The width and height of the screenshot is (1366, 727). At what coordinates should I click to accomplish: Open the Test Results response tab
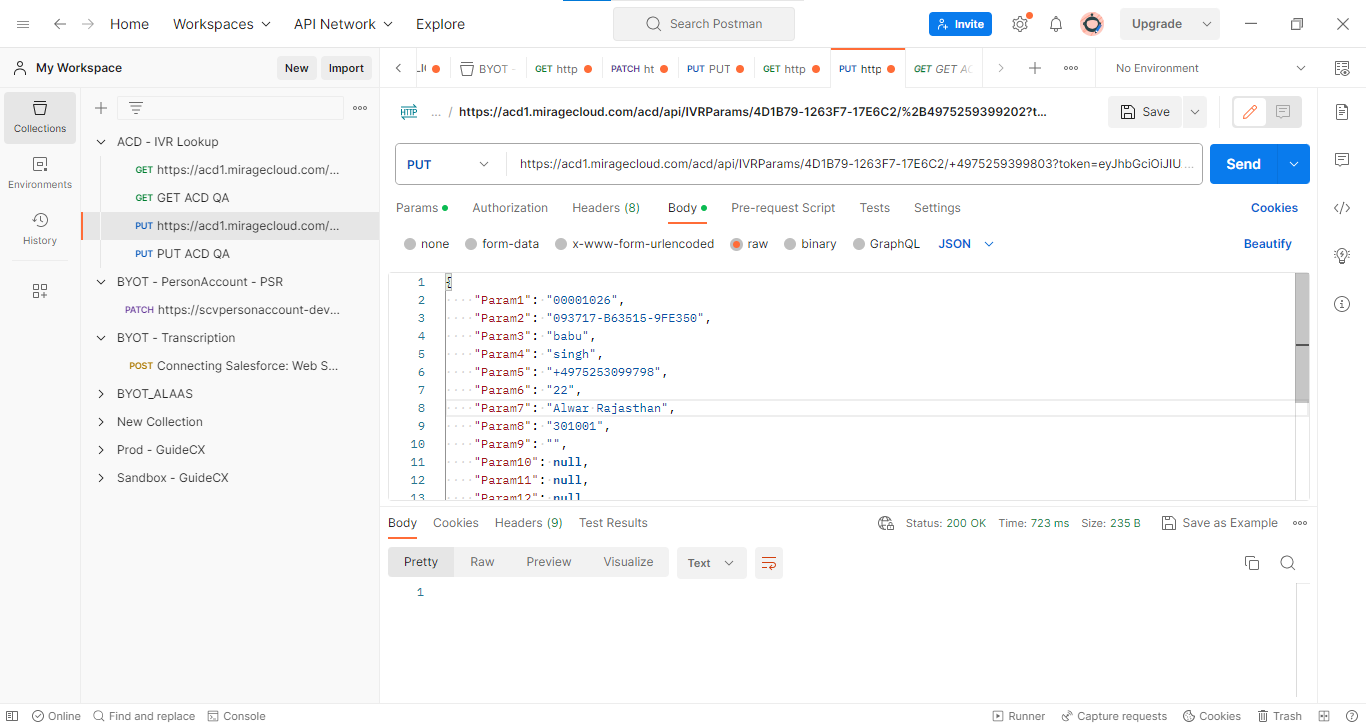point(613,523)
